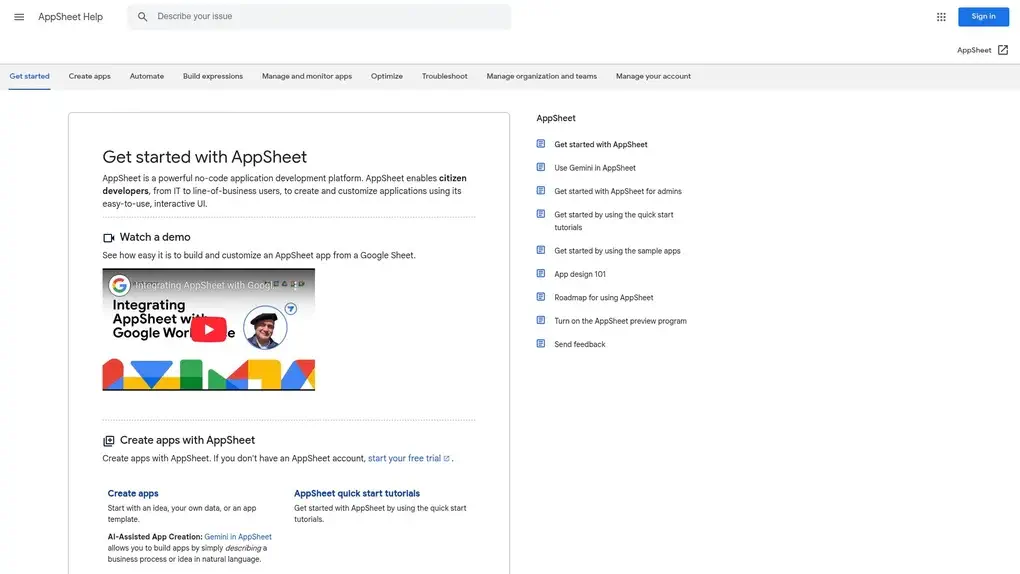Click the video title Integrating AppSheet with Google
The image size is (1020, 574).
tap(203, 285)
